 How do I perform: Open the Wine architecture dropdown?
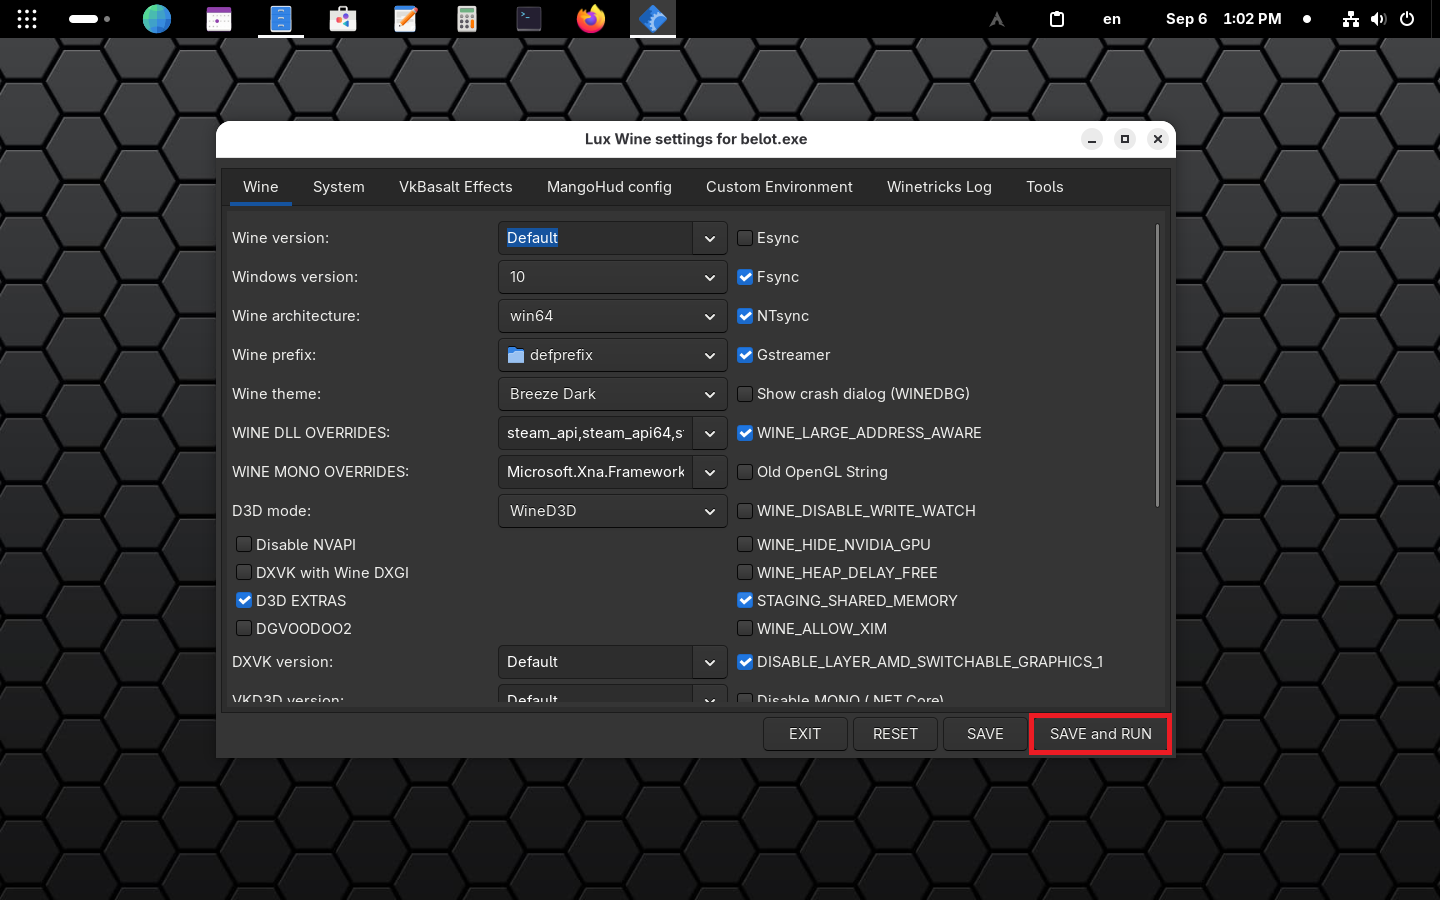[612, 316]
